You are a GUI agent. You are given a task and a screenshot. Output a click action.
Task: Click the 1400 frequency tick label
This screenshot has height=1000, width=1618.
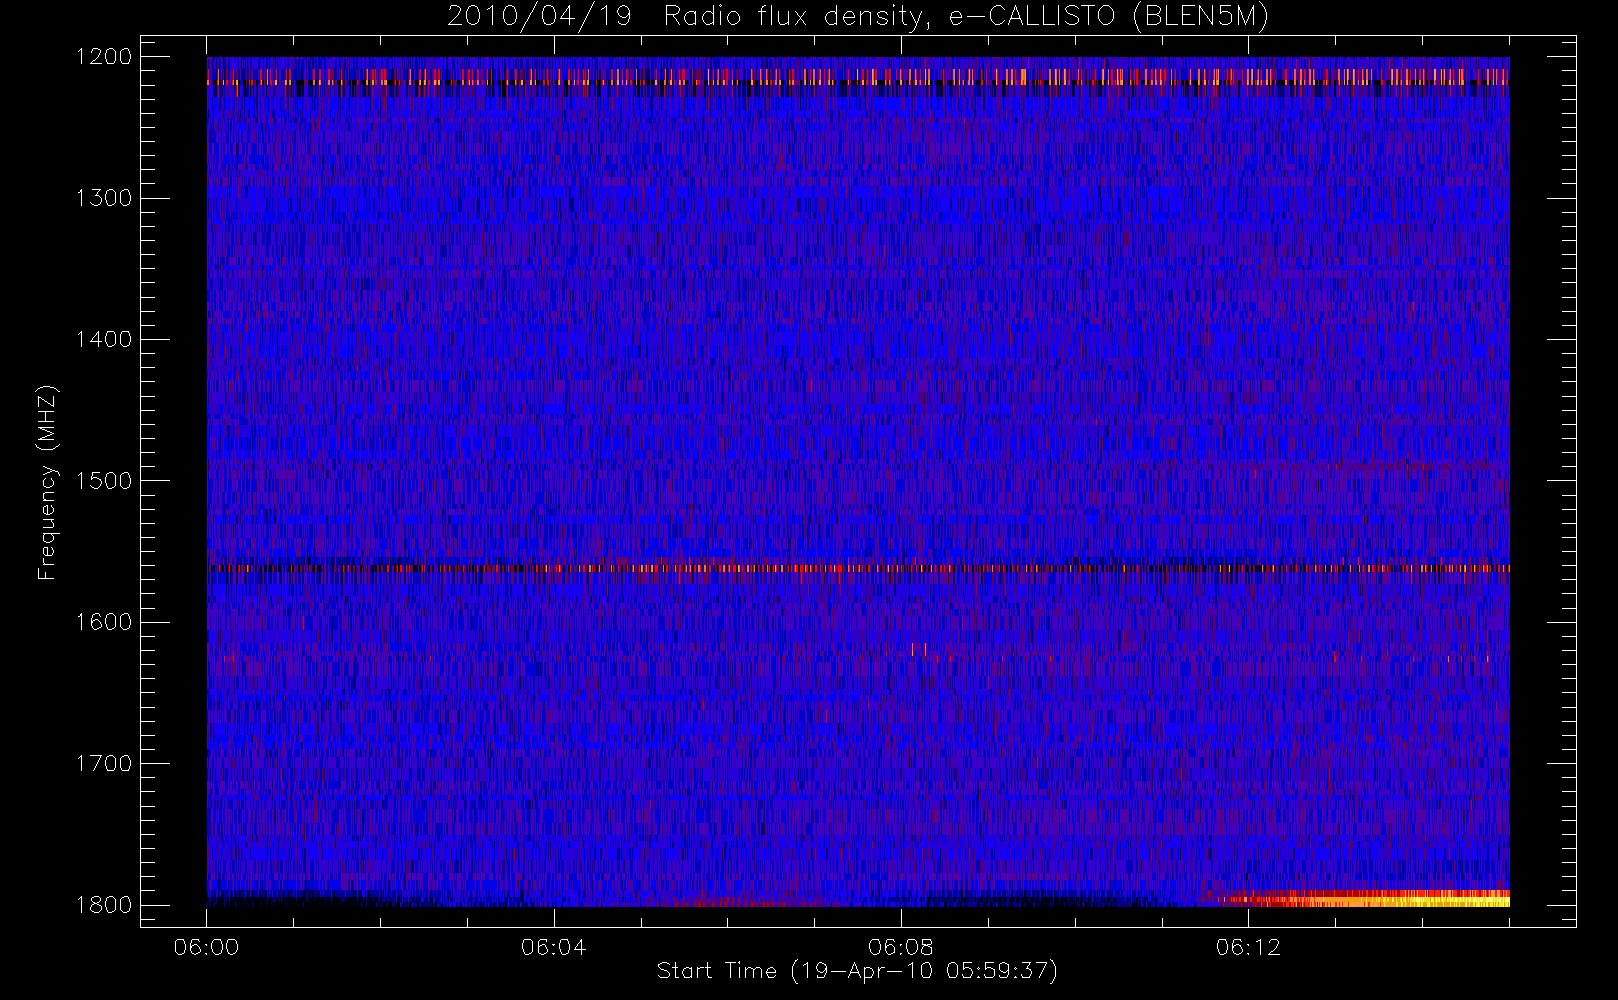pos(104,340)
